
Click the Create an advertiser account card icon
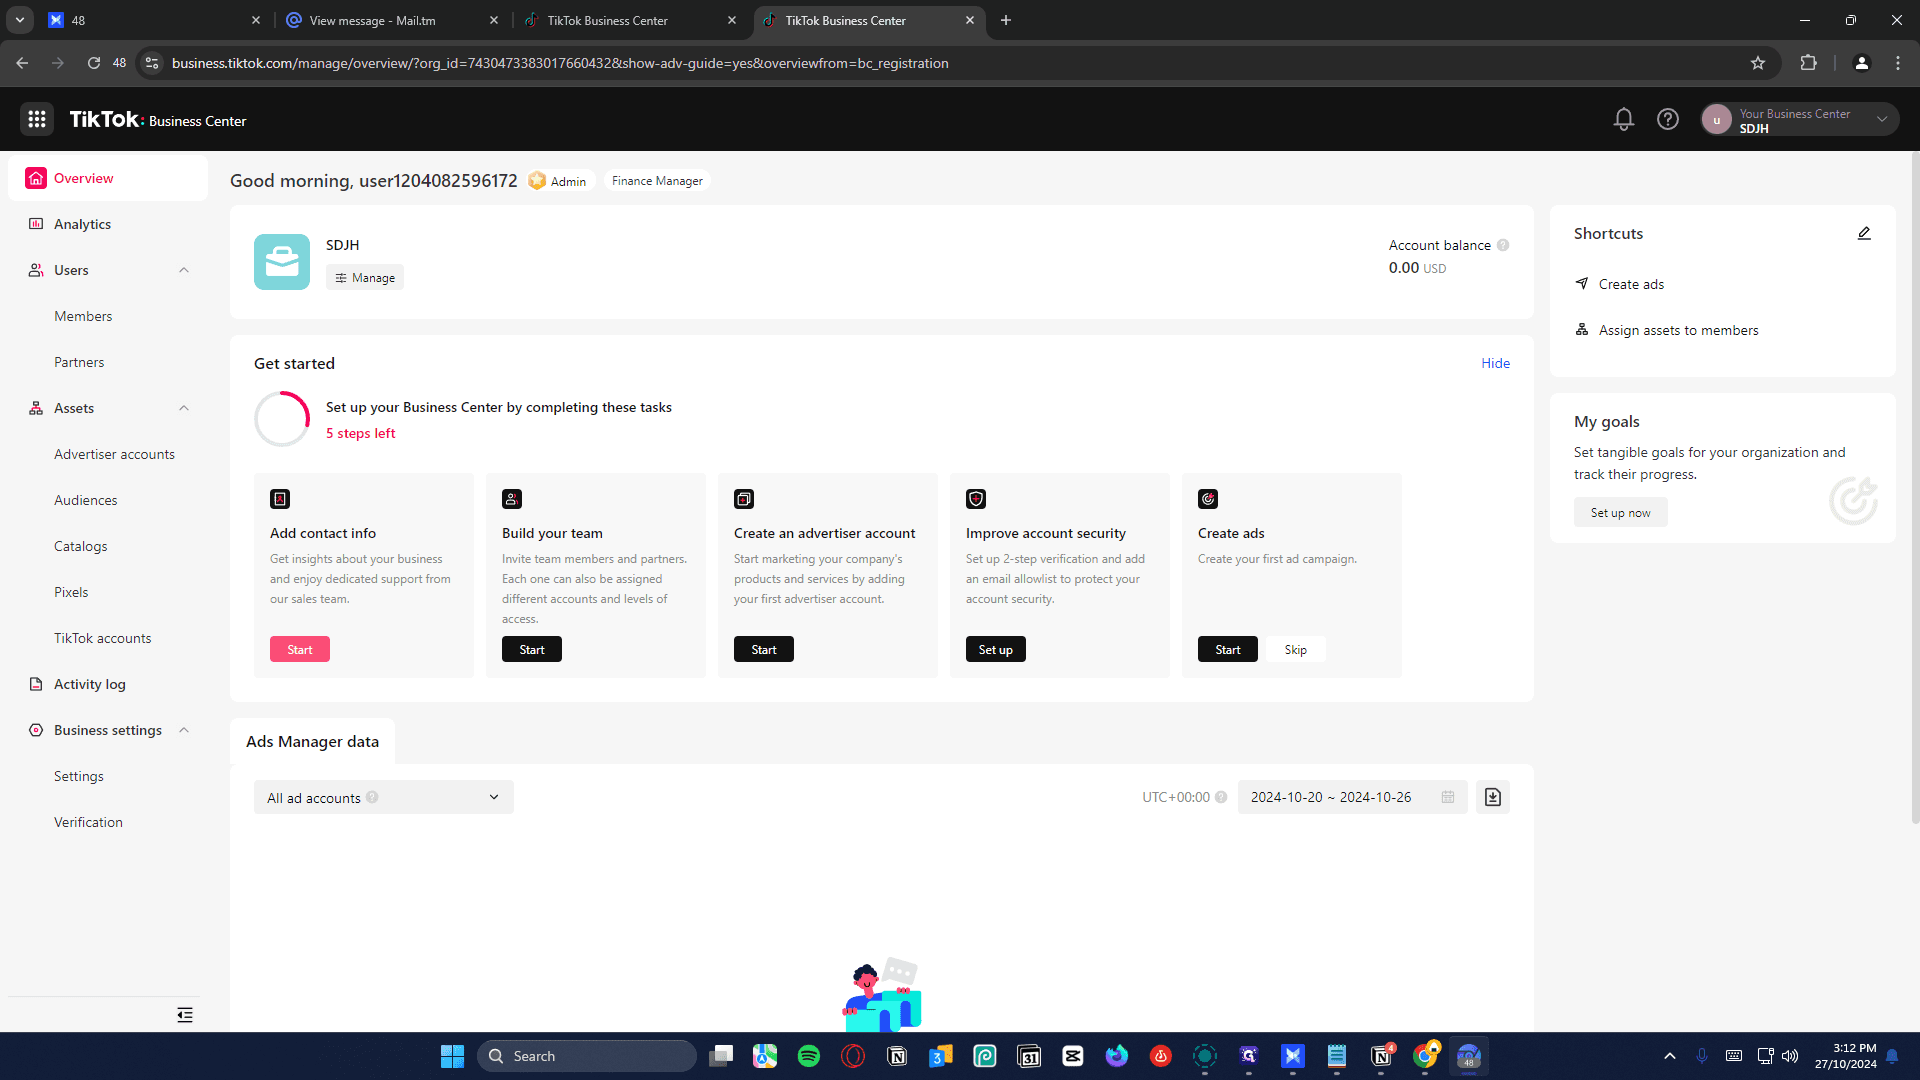(744, 499)
